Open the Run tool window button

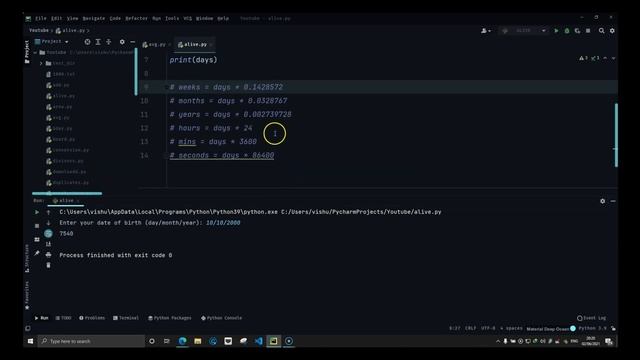click(x=41, y=318)
